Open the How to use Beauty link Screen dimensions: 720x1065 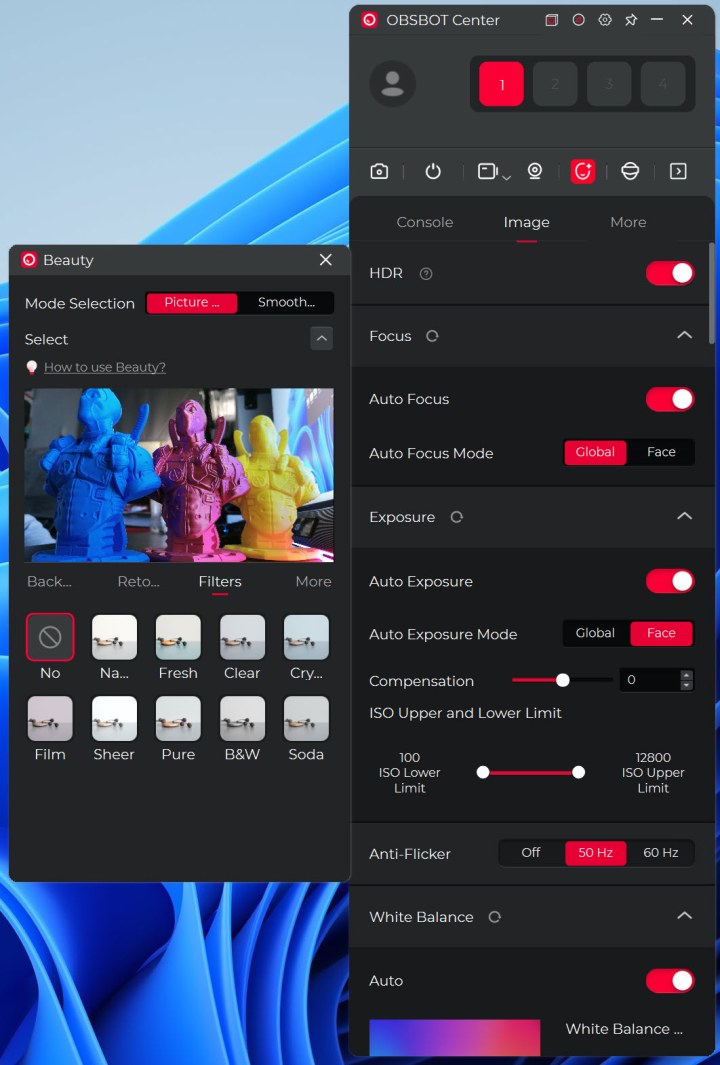coord(105,367)
